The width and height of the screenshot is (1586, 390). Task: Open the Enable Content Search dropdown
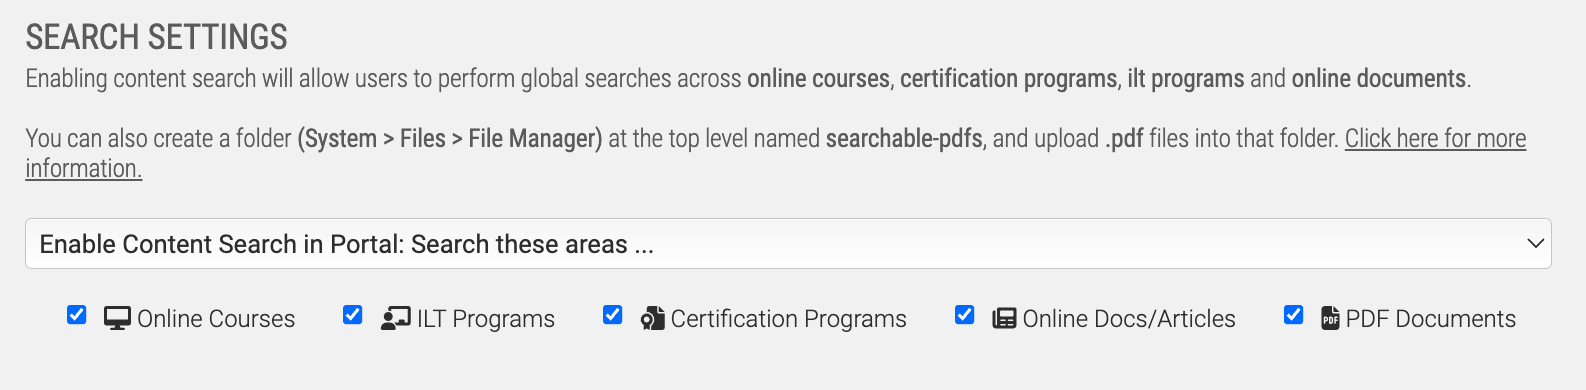[x=788, y=244]
